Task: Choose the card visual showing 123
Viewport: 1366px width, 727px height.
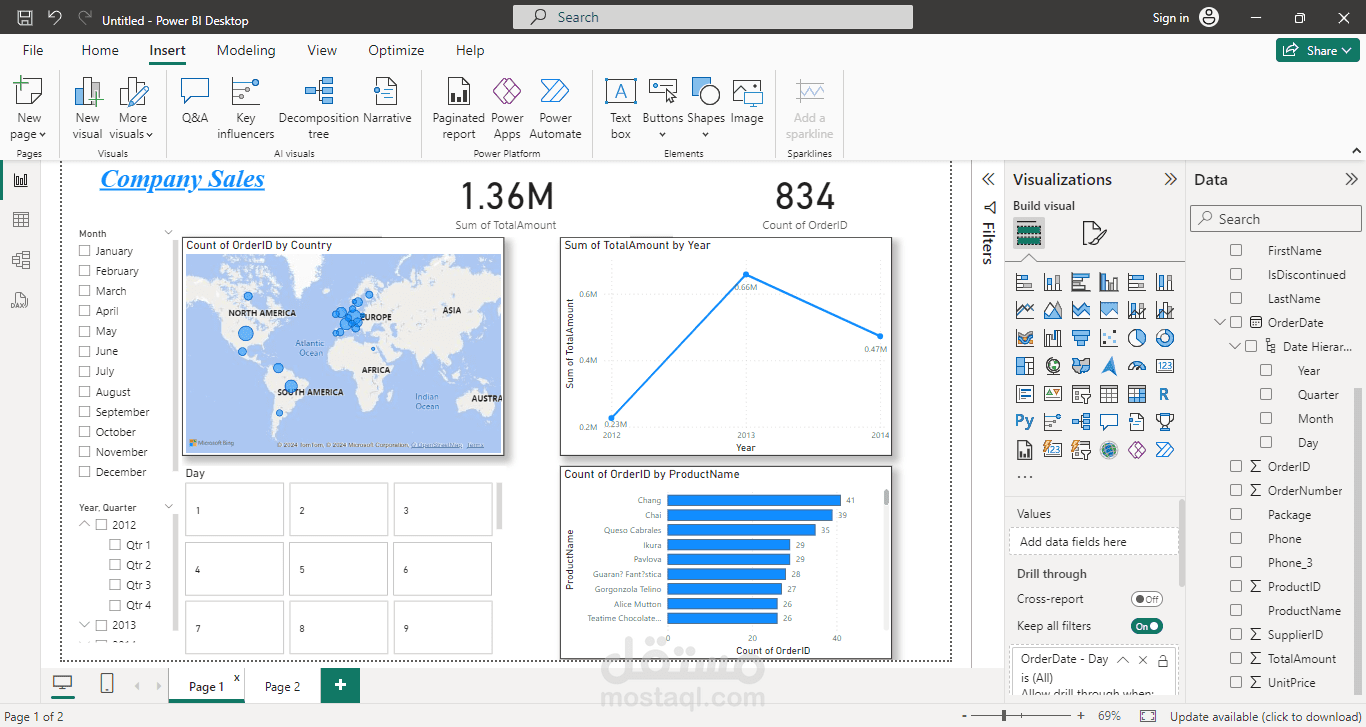Action: tap(1164, 366)
